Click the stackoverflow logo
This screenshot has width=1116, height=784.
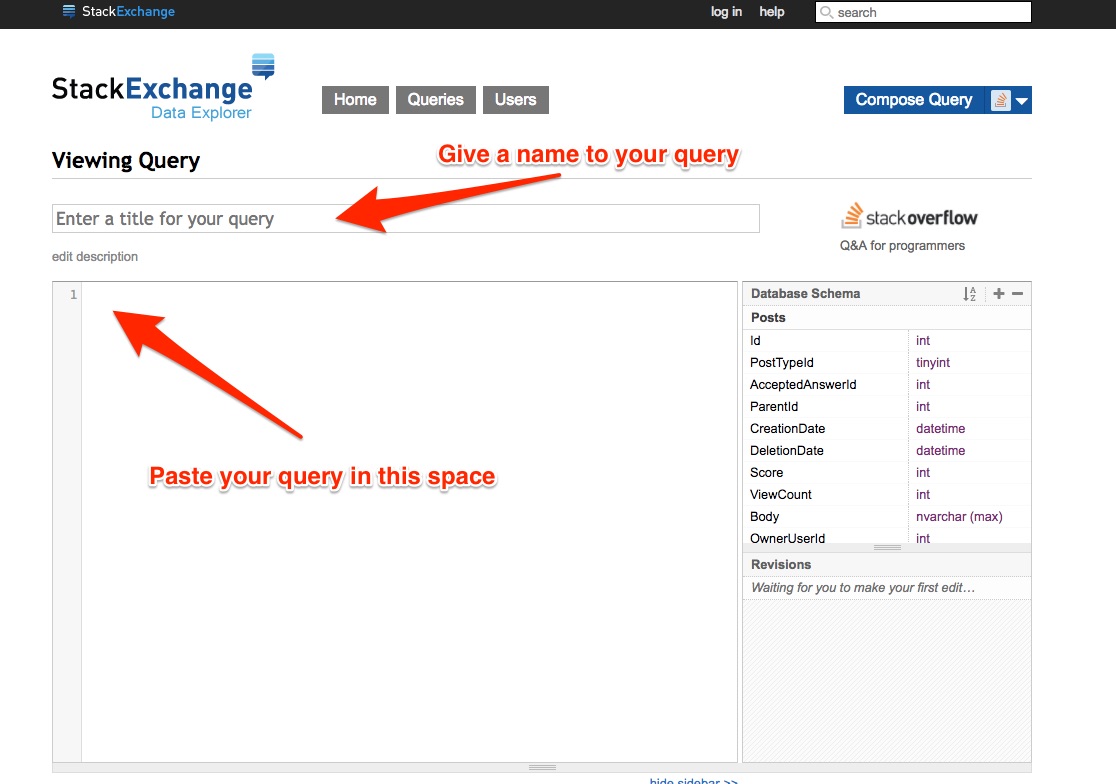click(909, 216)
